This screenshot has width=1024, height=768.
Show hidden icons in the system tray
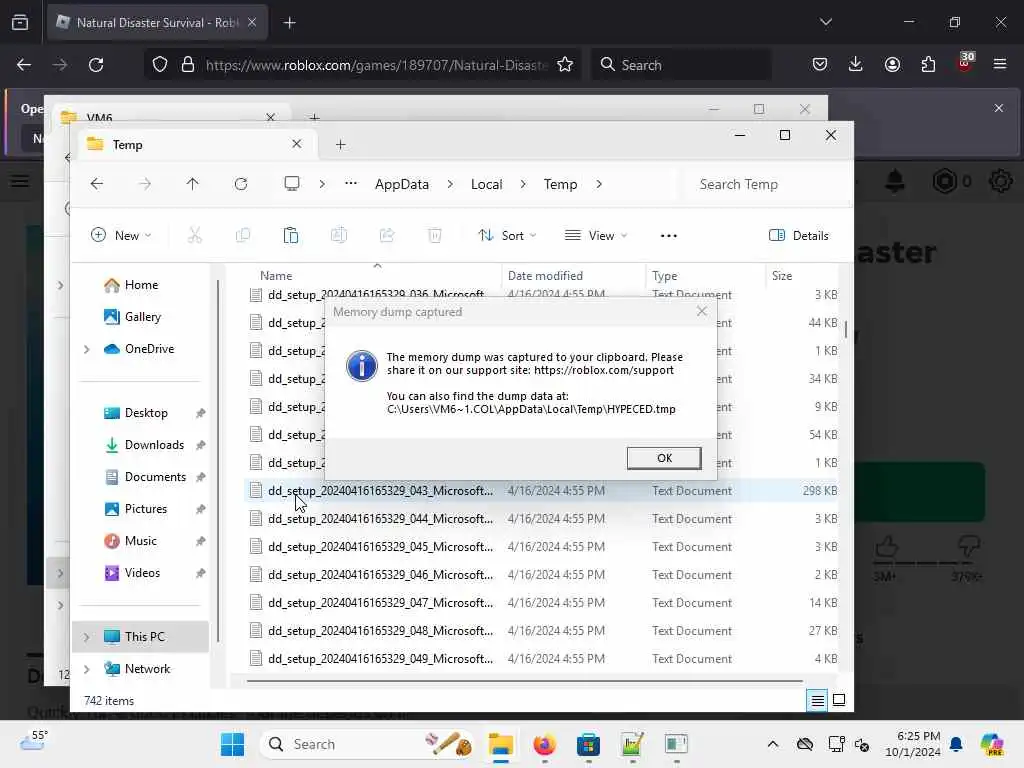click(x=773, y=744)
